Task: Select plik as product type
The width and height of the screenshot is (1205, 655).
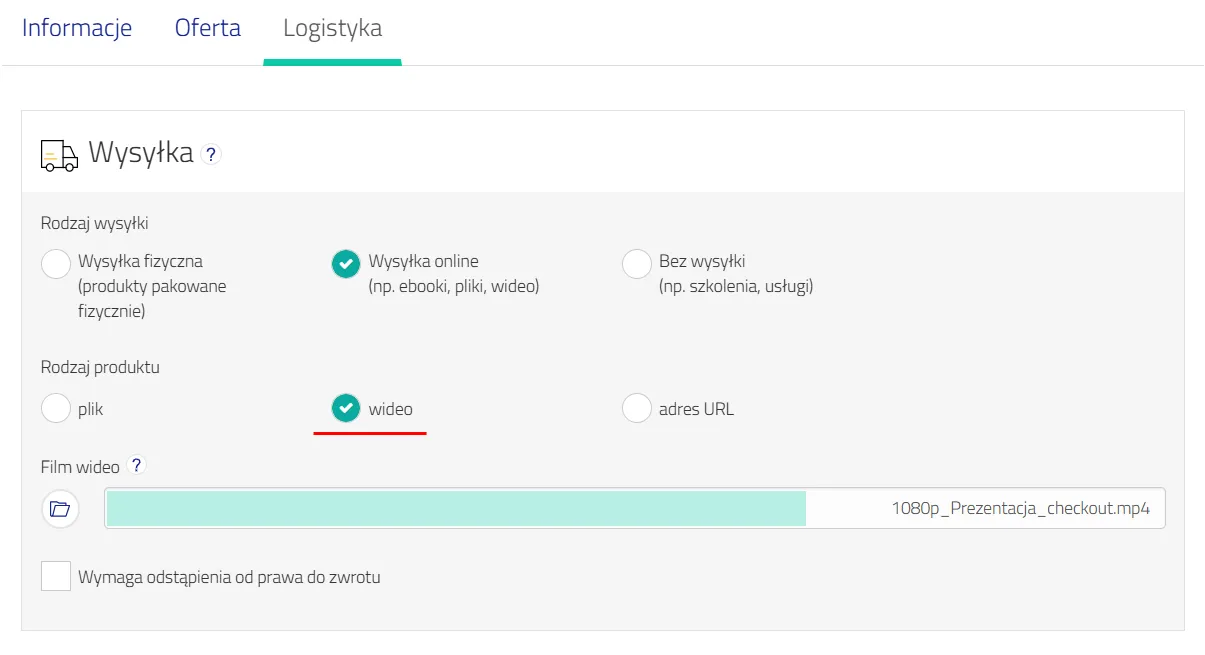Action: coord(56,408)
